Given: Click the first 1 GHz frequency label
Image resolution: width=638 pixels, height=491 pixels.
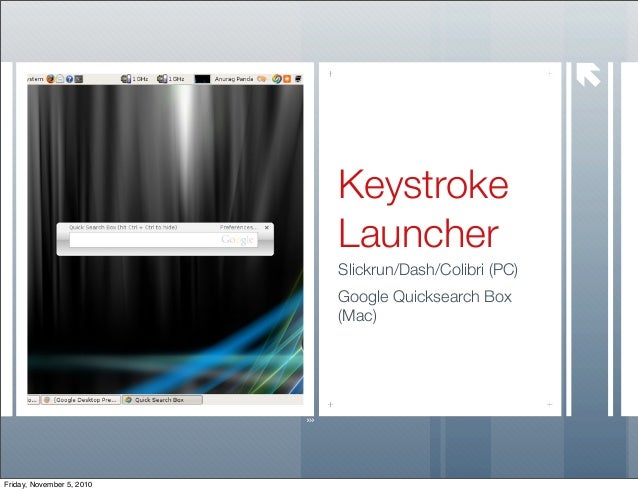Looking at the screenshot, I should tap(140, 79).
